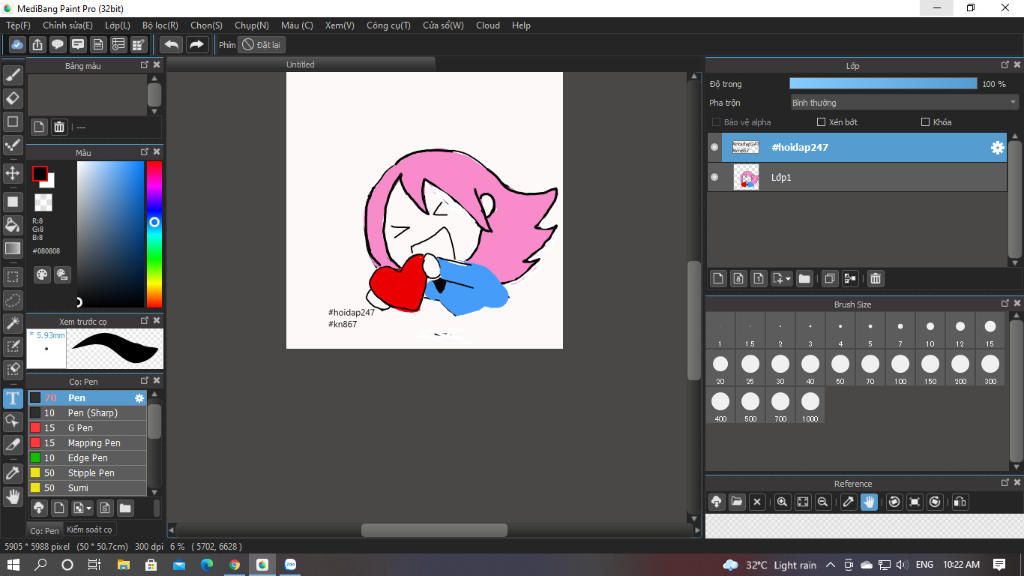Open the Pha trộn blend mode dropdown
This screenshot has height=576, width=1024.
point(903,102)
